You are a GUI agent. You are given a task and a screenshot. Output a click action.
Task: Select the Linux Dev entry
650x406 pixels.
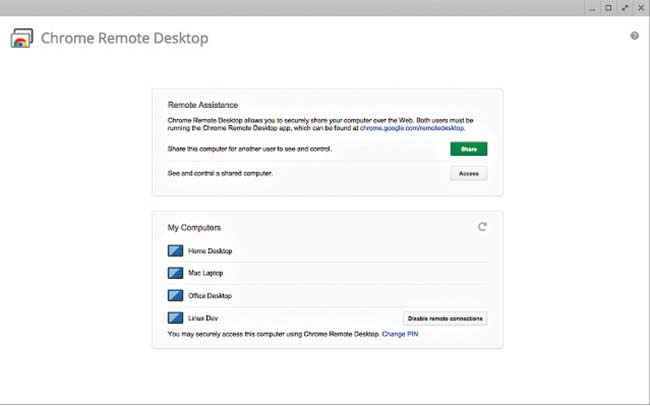point(203,318)
